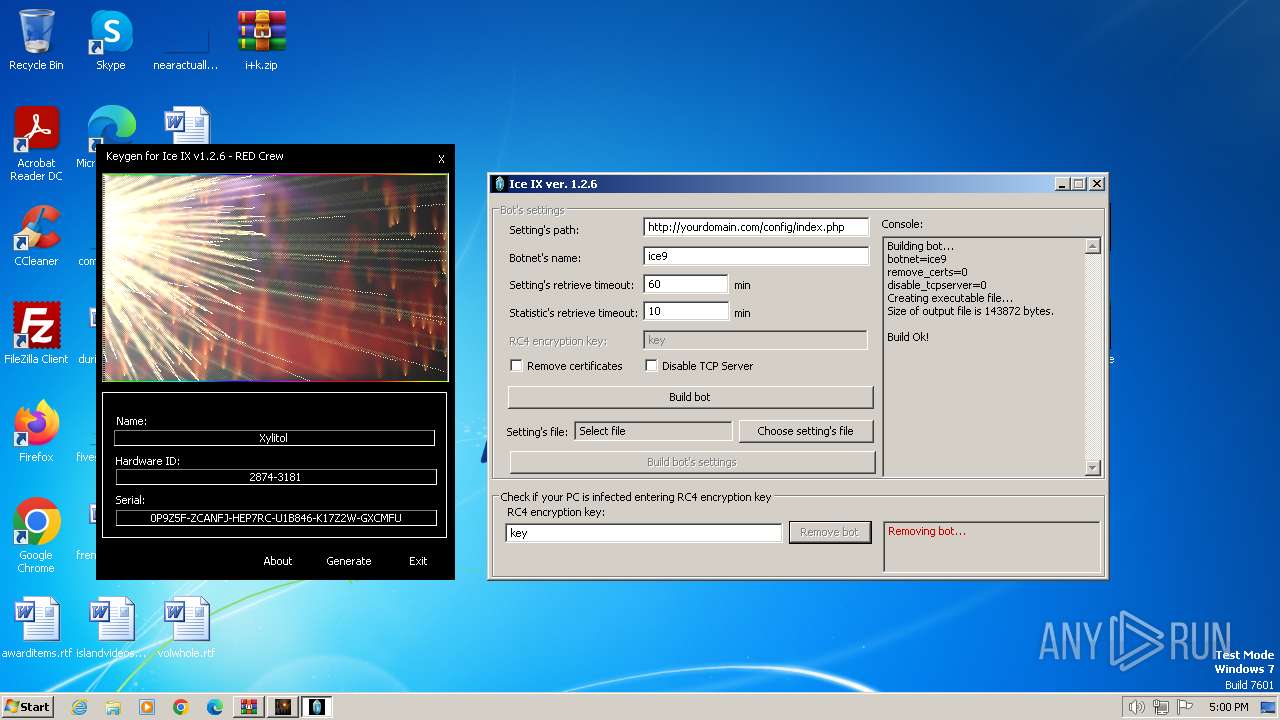Open Acrobat Reader DC desktop icon
The image size is (1280, 720).
(36, 145)
